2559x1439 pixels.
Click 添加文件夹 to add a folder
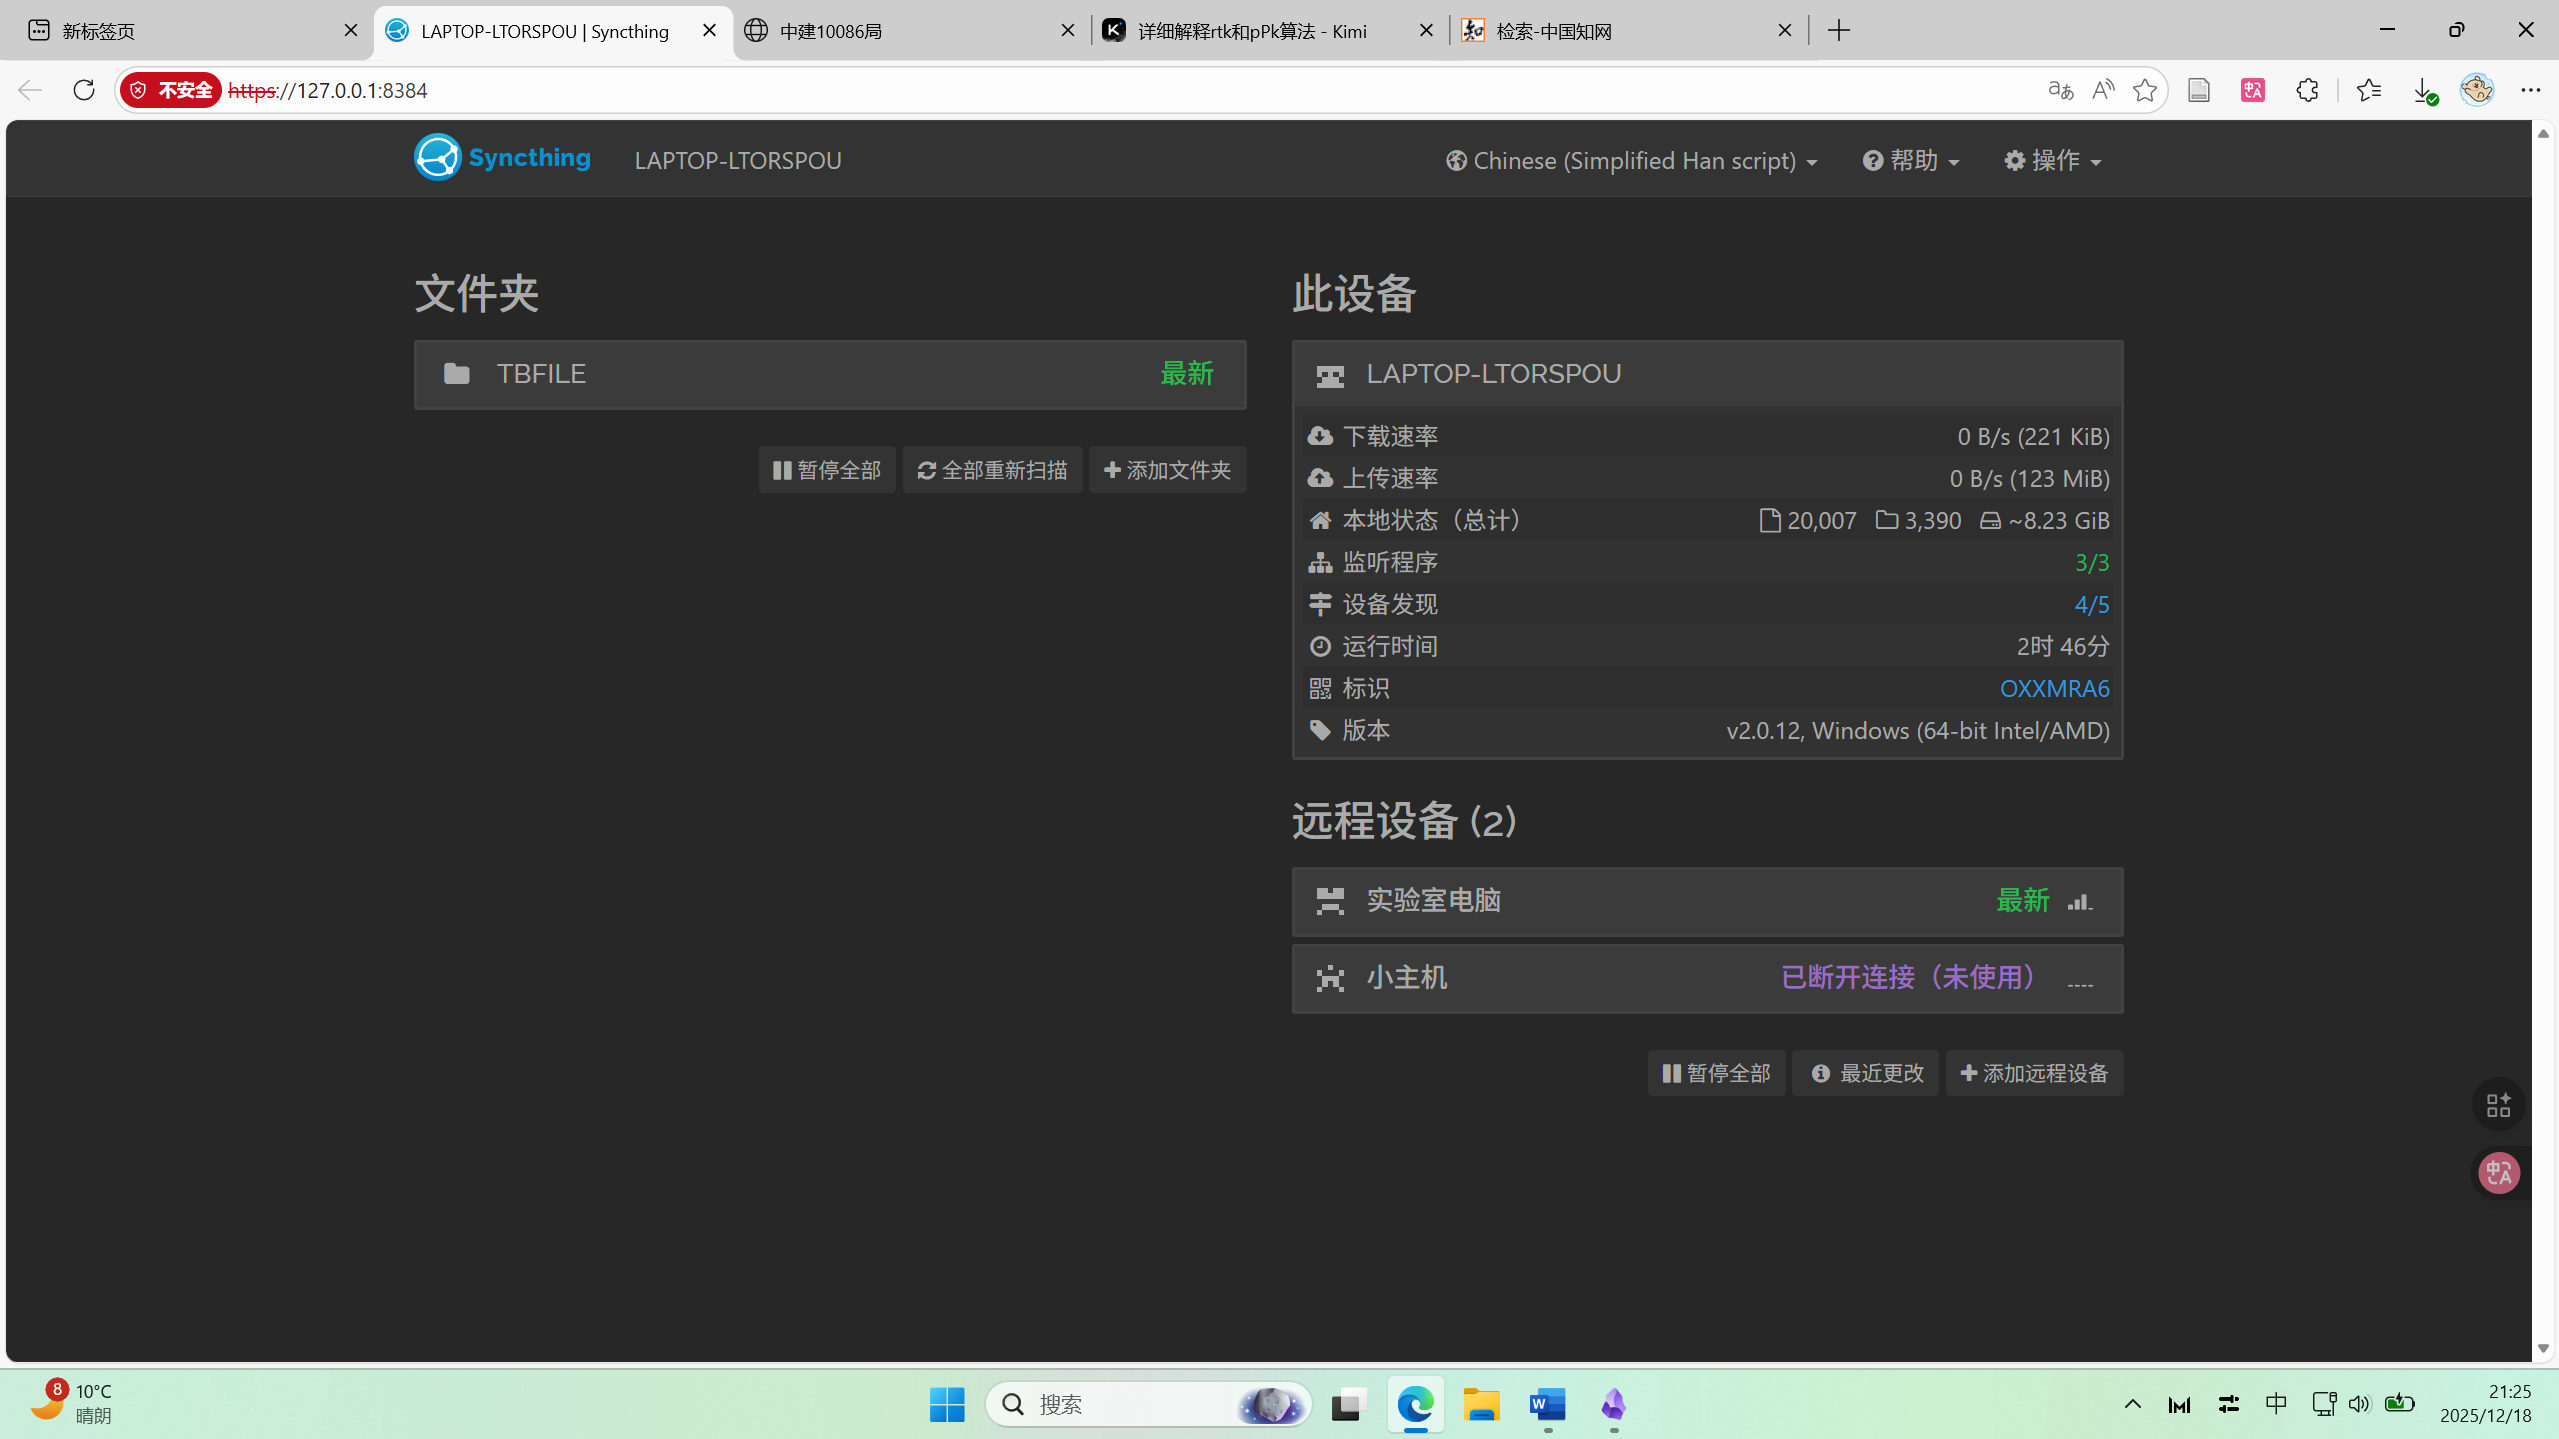pyautogui.click(x=1167, y=470)
